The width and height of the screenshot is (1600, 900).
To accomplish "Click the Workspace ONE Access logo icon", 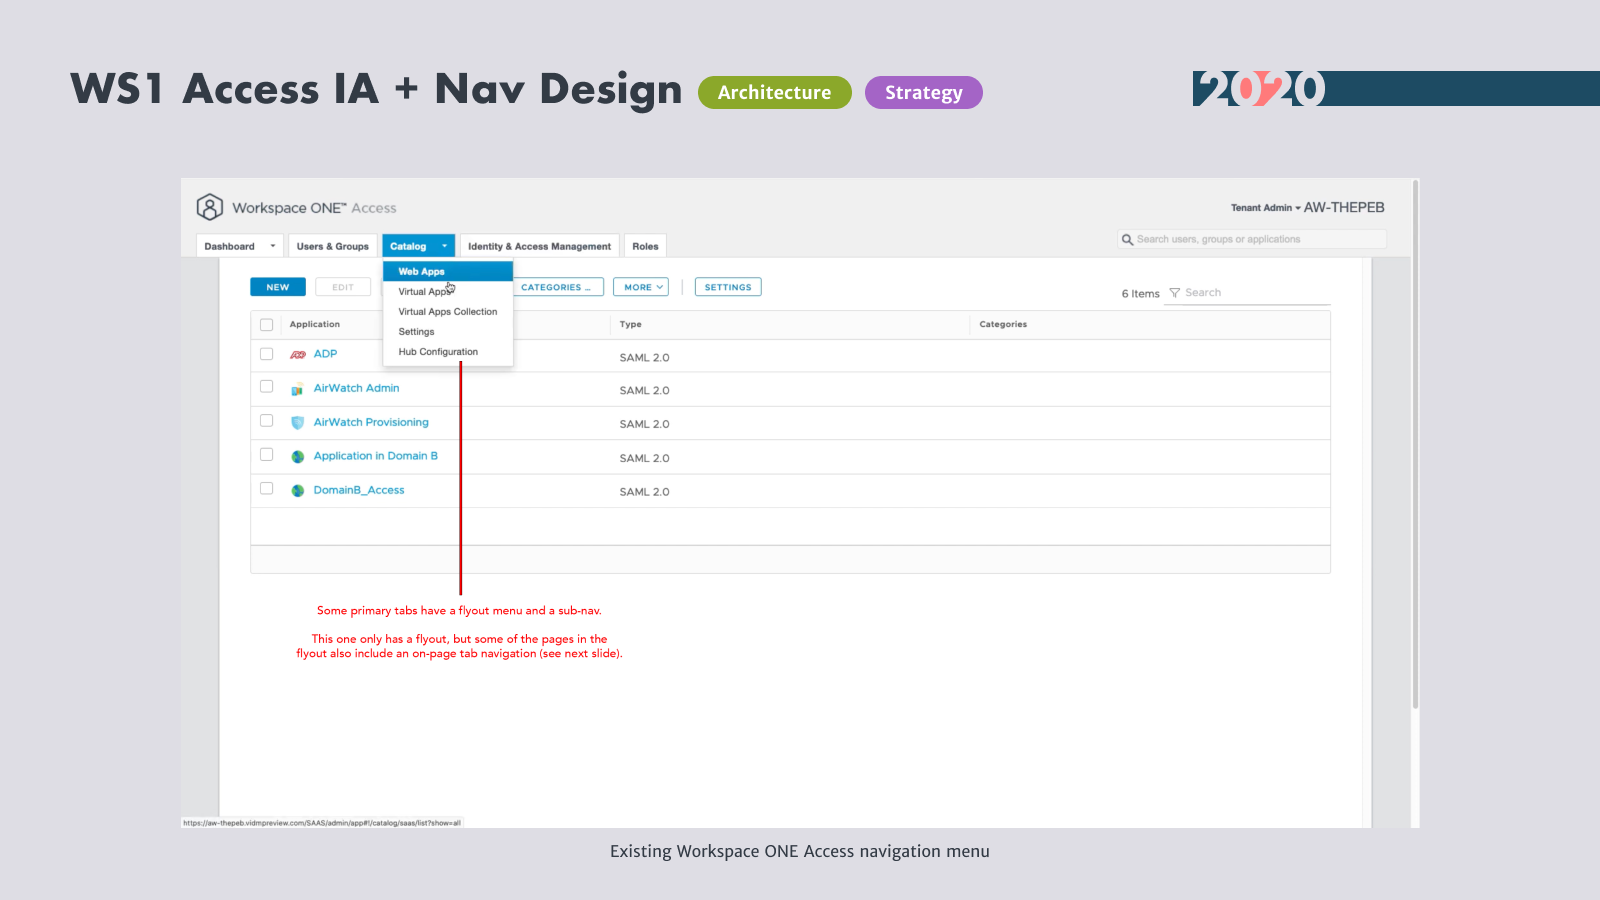I will 209,207.
